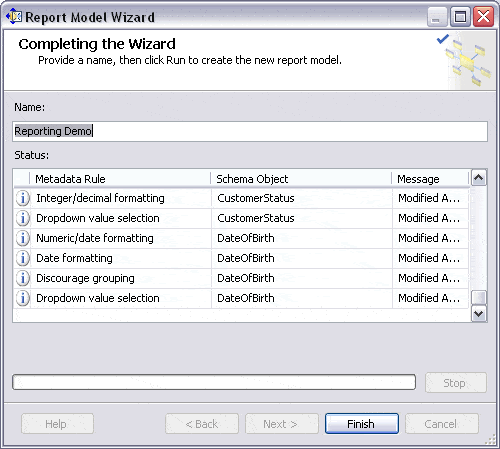Click info icon for Integer/decimal formatting row

23,198
